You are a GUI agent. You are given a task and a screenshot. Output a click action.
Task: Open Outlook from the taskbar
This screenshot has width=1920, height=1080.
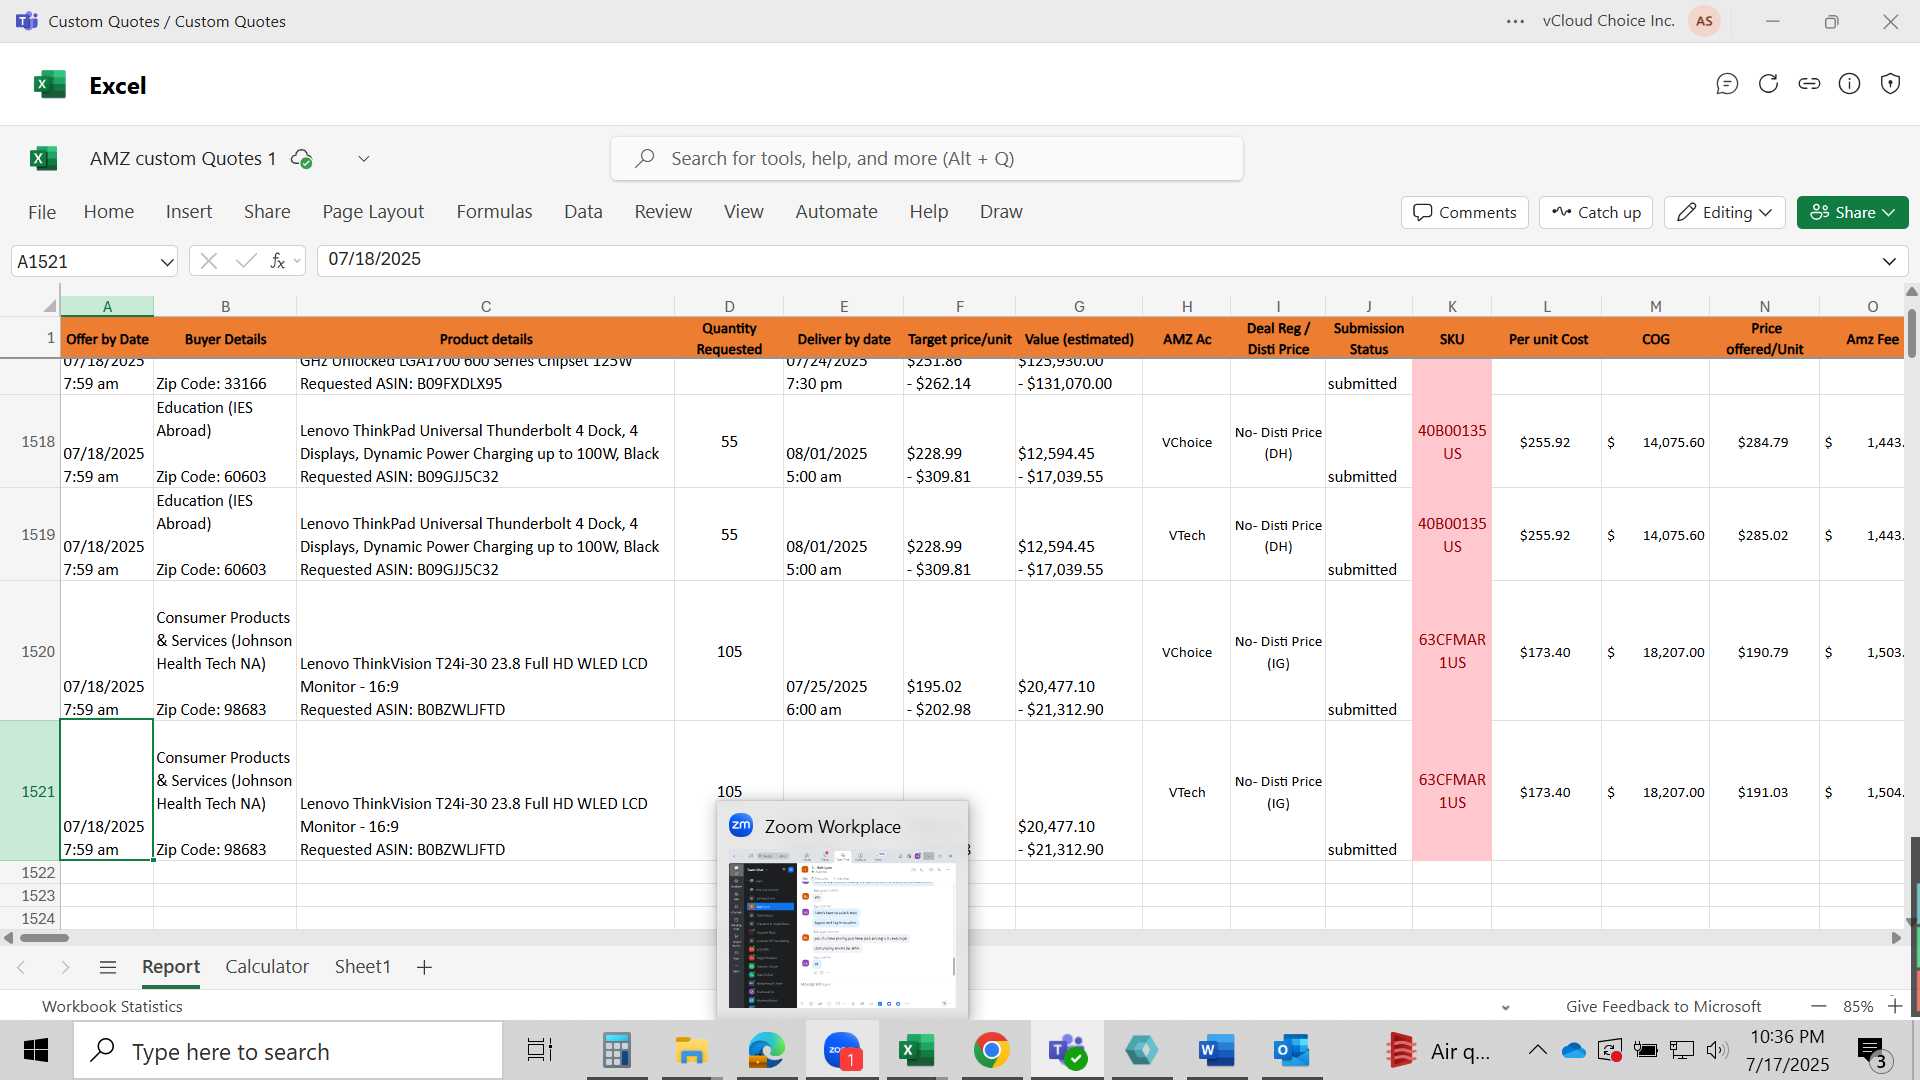pyautogui.click(x=1291, y=1051)
